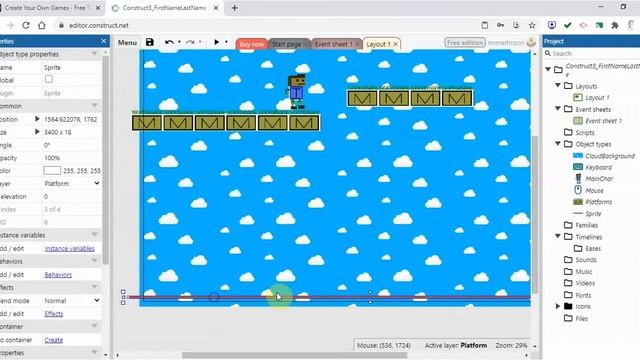Open the main Menu

[x=127, y=42]
